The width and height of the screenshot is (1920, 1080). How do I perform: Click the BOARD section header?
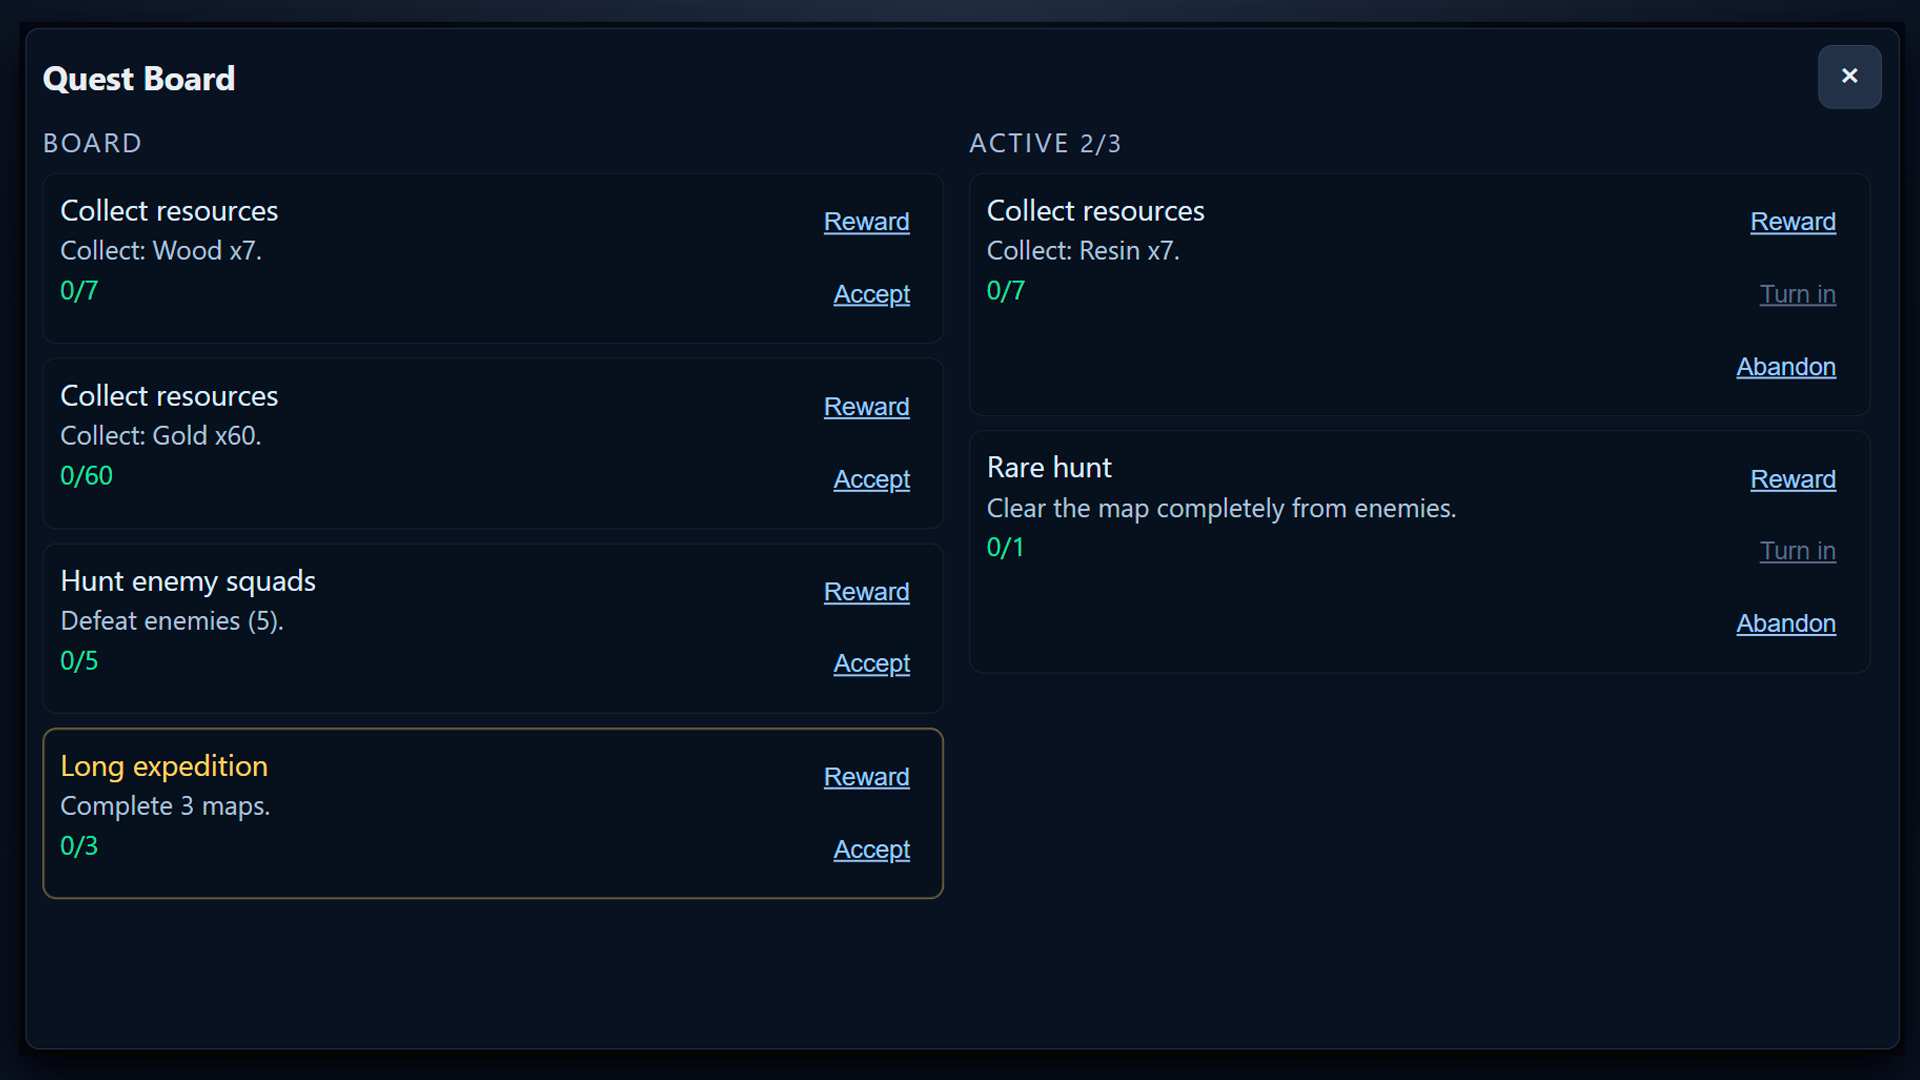92,143
